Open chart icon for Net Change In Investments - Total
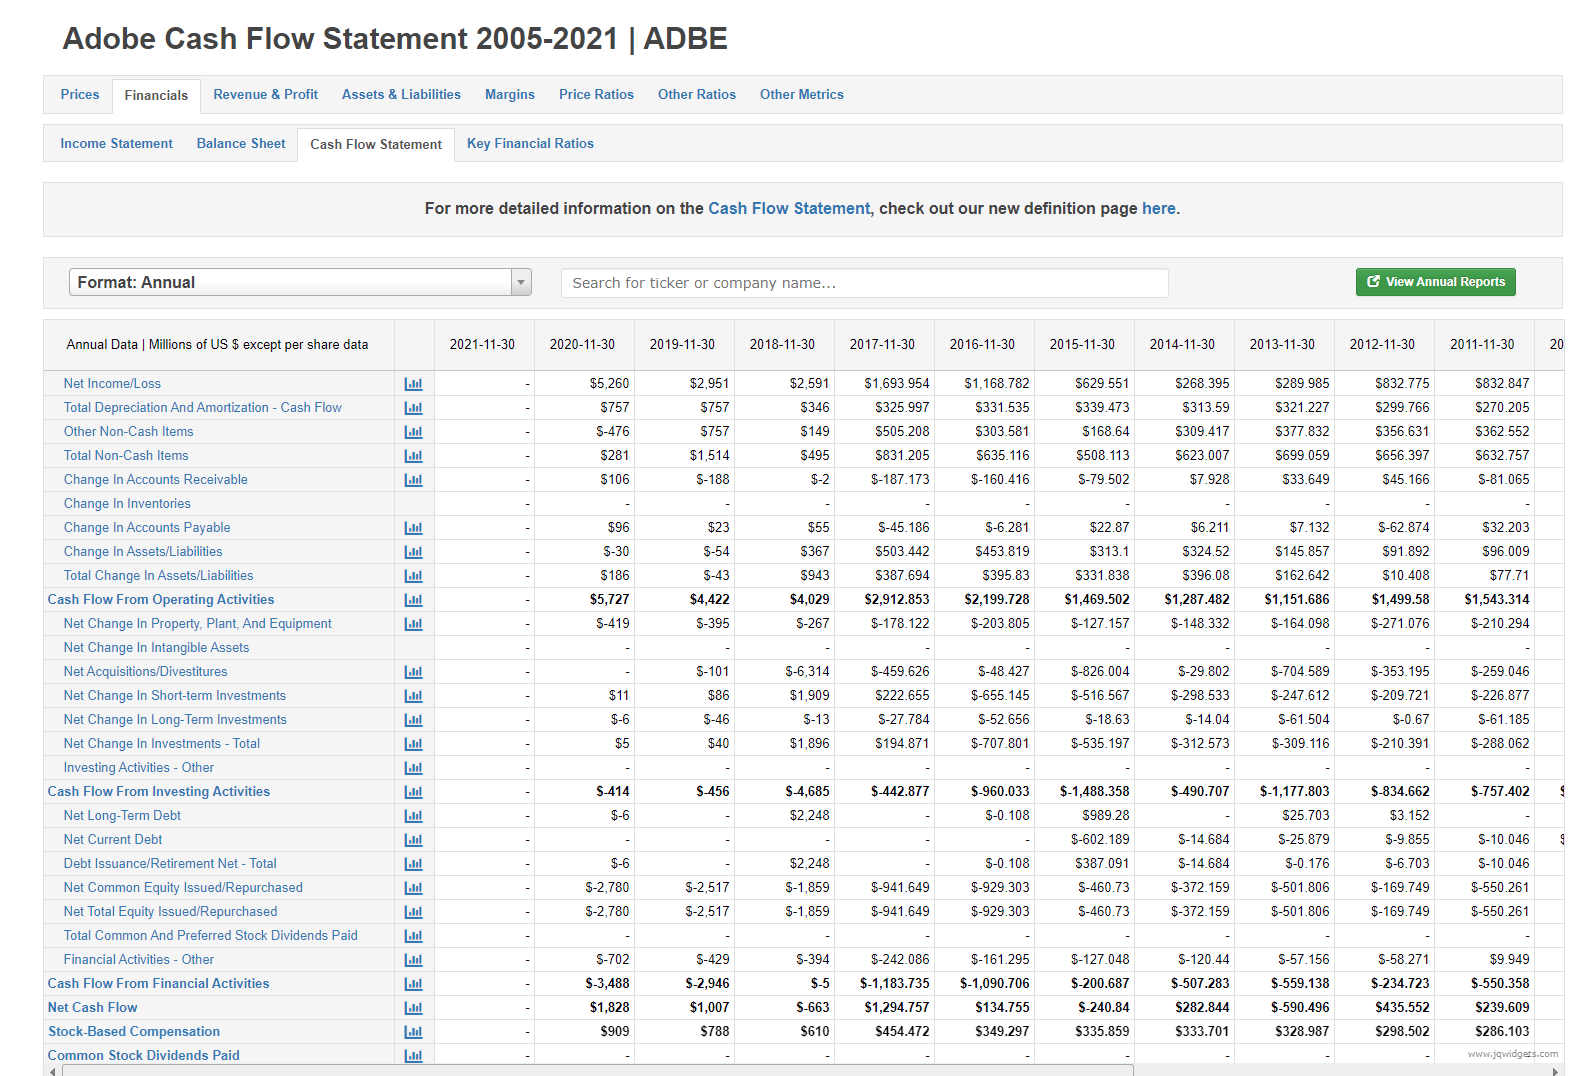 (x=413, y=744)
